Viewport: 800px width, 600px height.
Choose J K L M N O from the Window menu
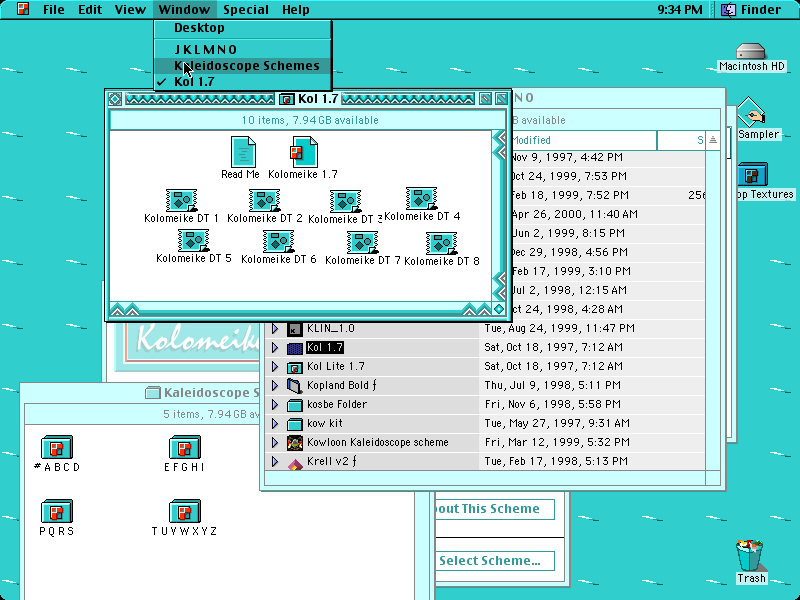tap(243, 49)
